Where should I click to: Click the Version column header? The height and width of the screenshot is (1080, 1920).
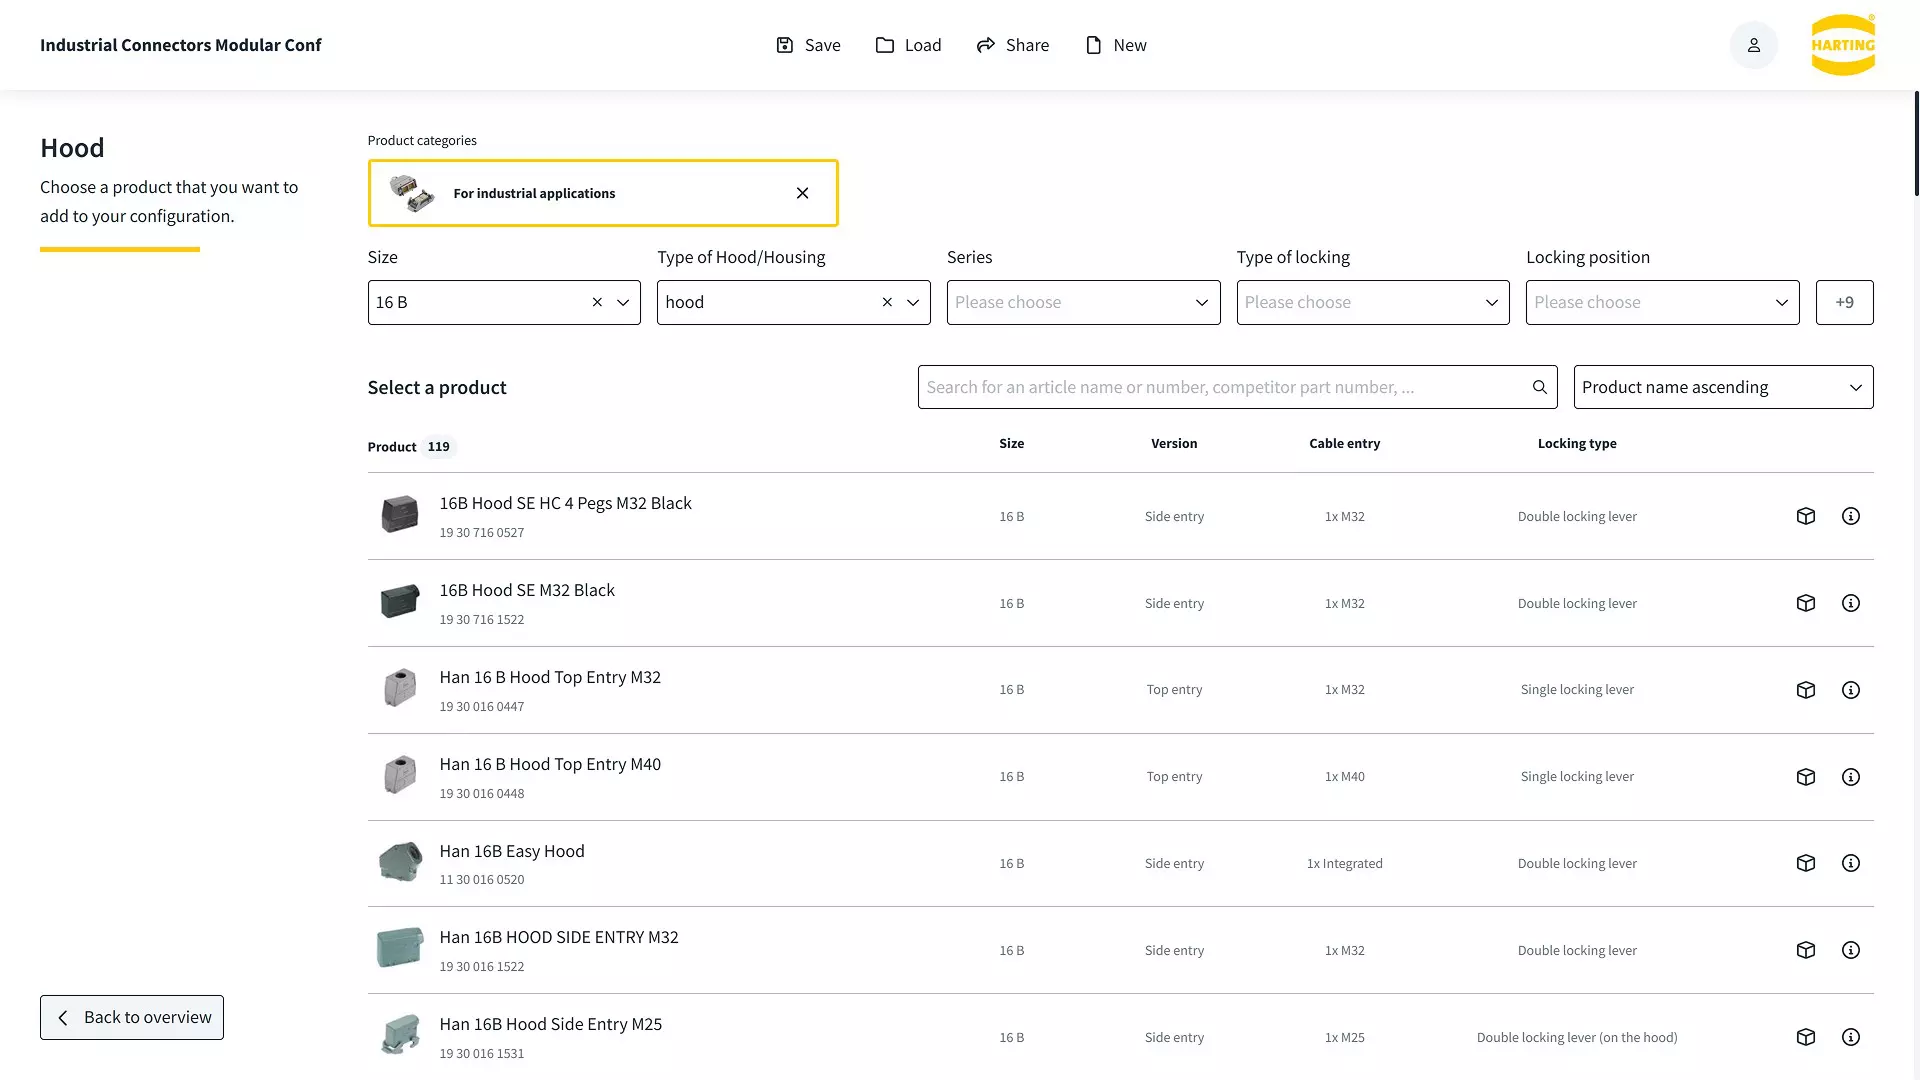(1174, 443)
